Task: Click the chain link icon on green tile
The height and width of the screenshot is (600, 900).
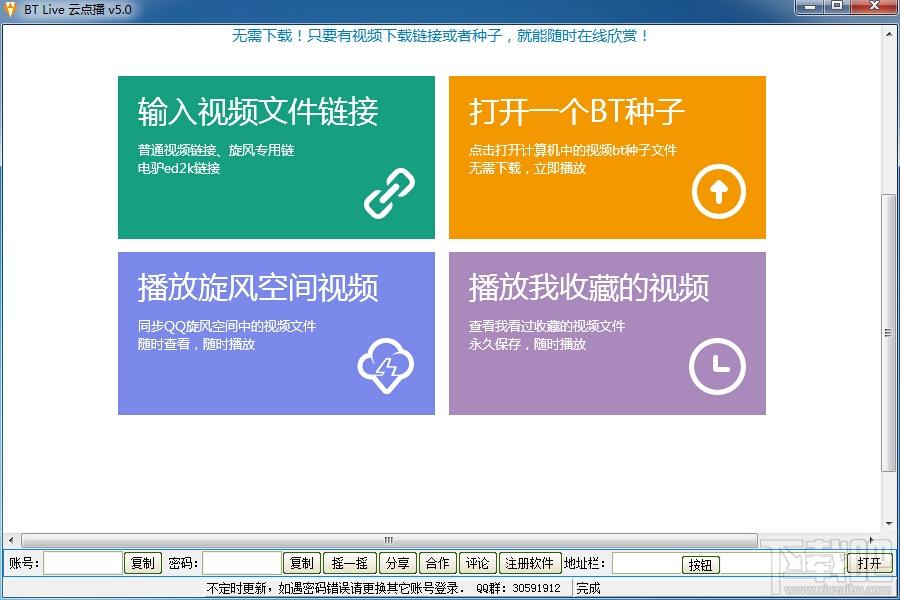Action: tap(389, 193)
